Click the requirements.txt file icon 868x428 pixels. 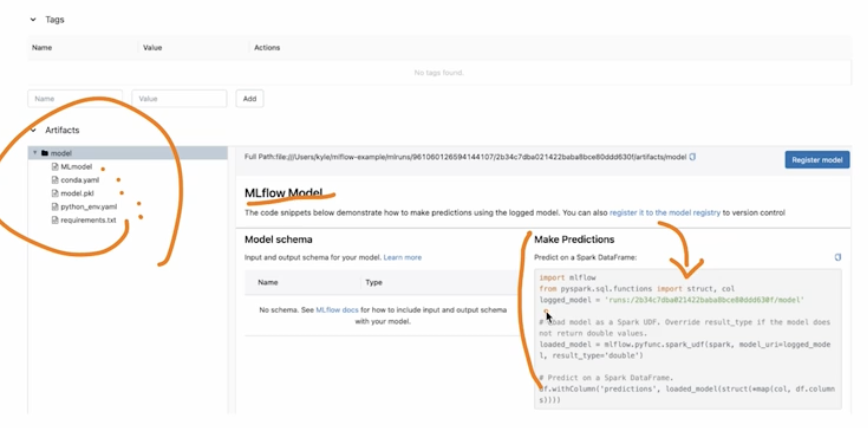pyautogui.click(x=55, y=220)
